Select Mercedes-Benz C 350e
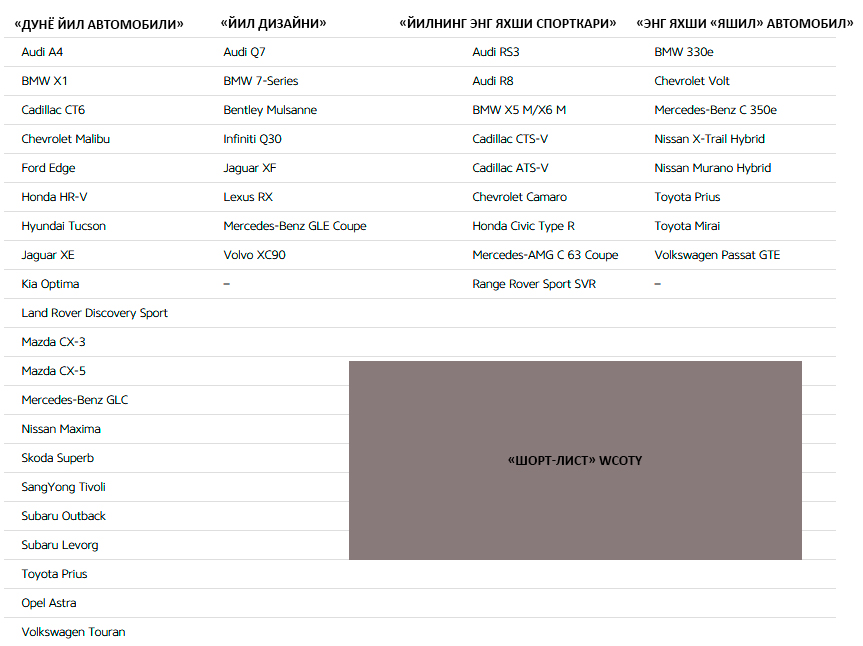Viewport: 863px width, 646px height. click(x=715, y=110)
